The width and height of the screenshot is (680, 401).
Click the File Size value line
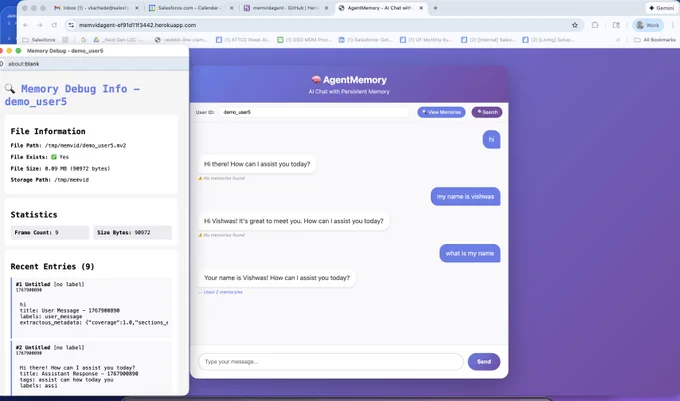coord(60,168)
